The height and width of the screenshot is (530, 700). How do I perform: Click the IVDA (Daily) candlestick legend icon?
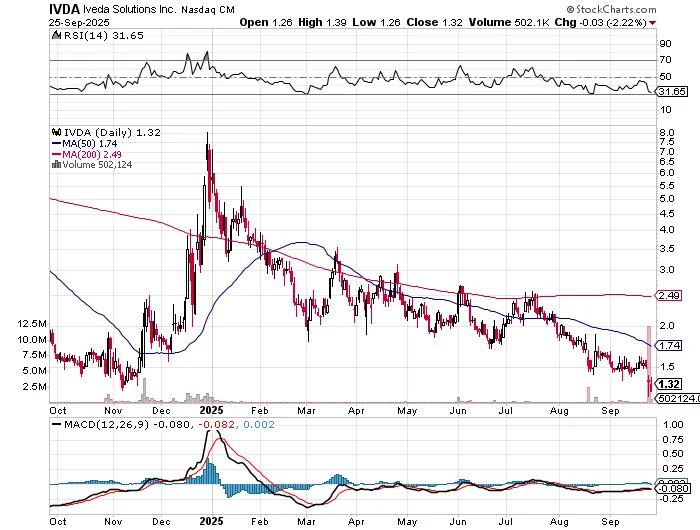[x=57, y=132]
